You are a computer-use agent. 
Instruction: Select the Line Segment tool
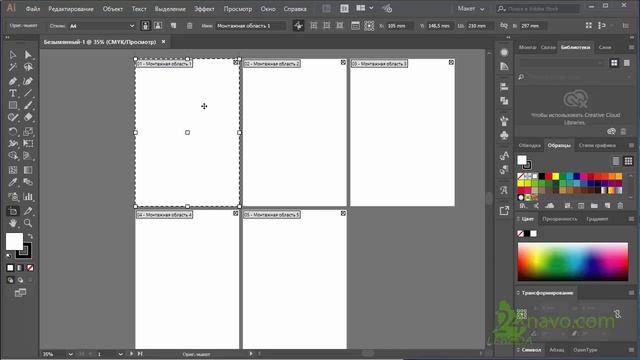coord(28,93)
